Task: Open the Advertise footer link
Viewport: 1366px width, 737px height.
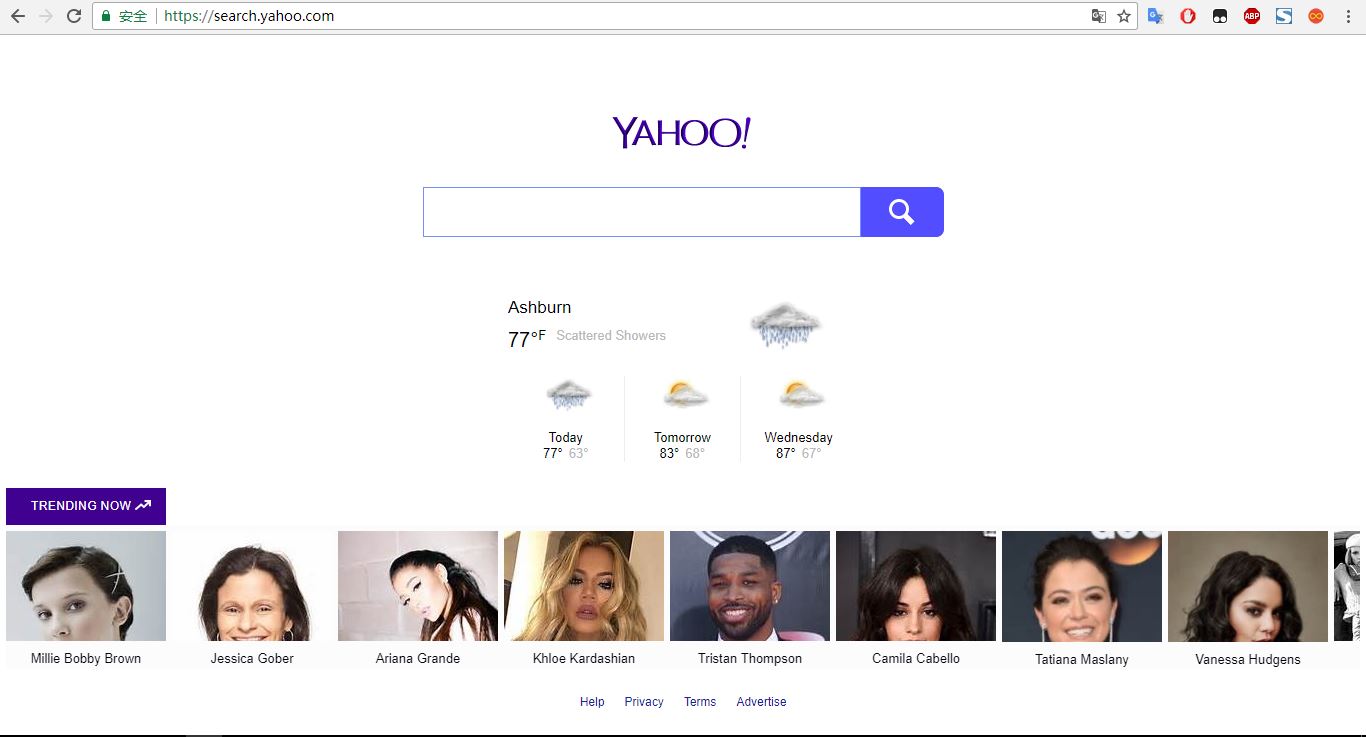Action: (761, 702)
